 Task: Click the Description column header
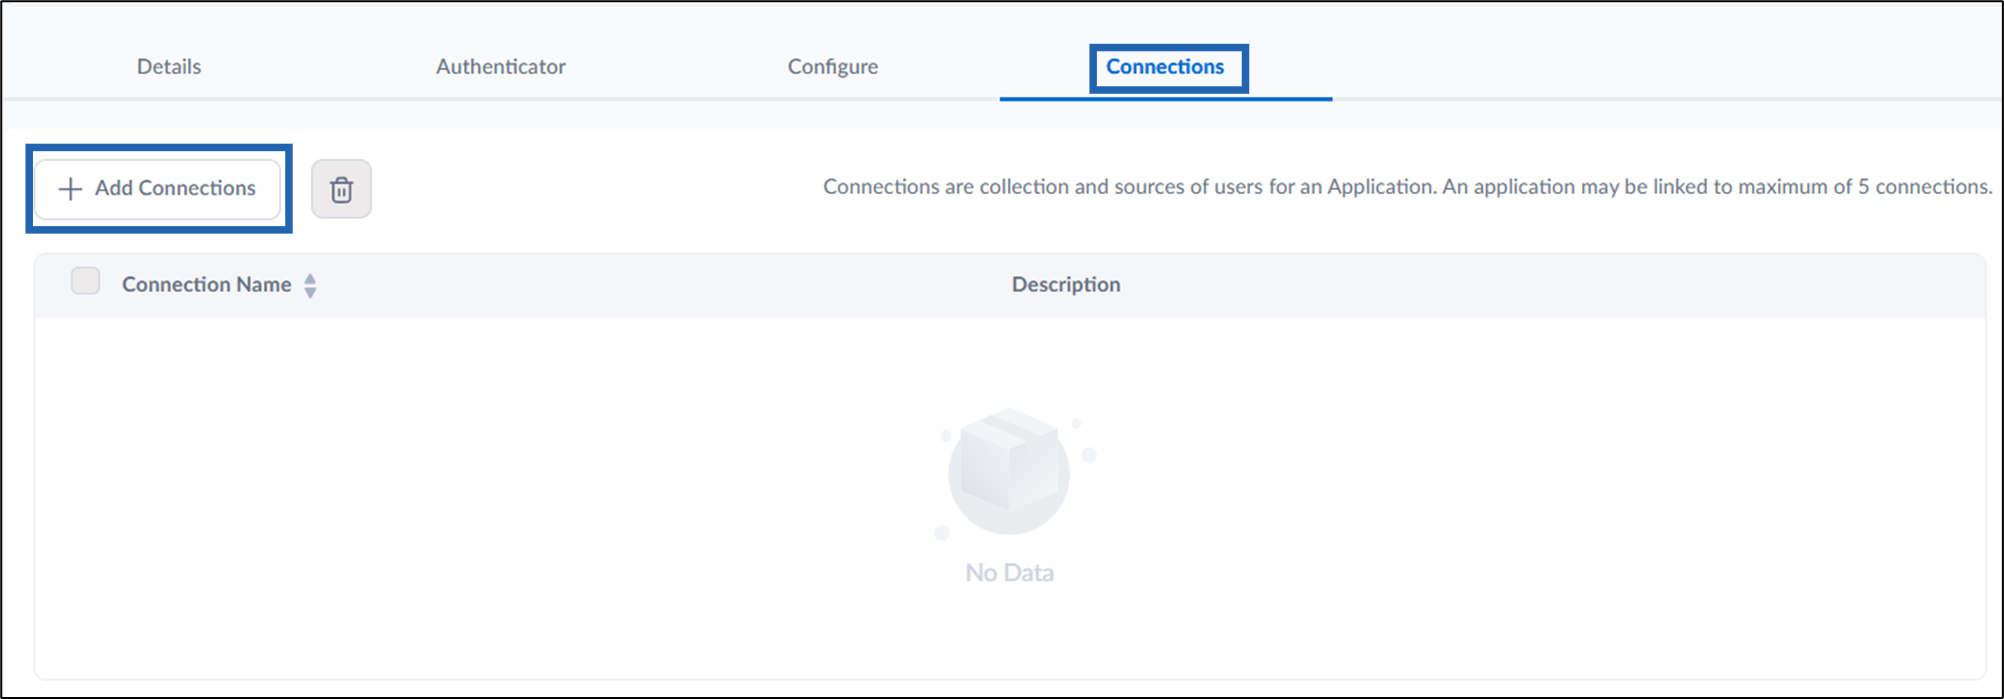pos(1066,284)
